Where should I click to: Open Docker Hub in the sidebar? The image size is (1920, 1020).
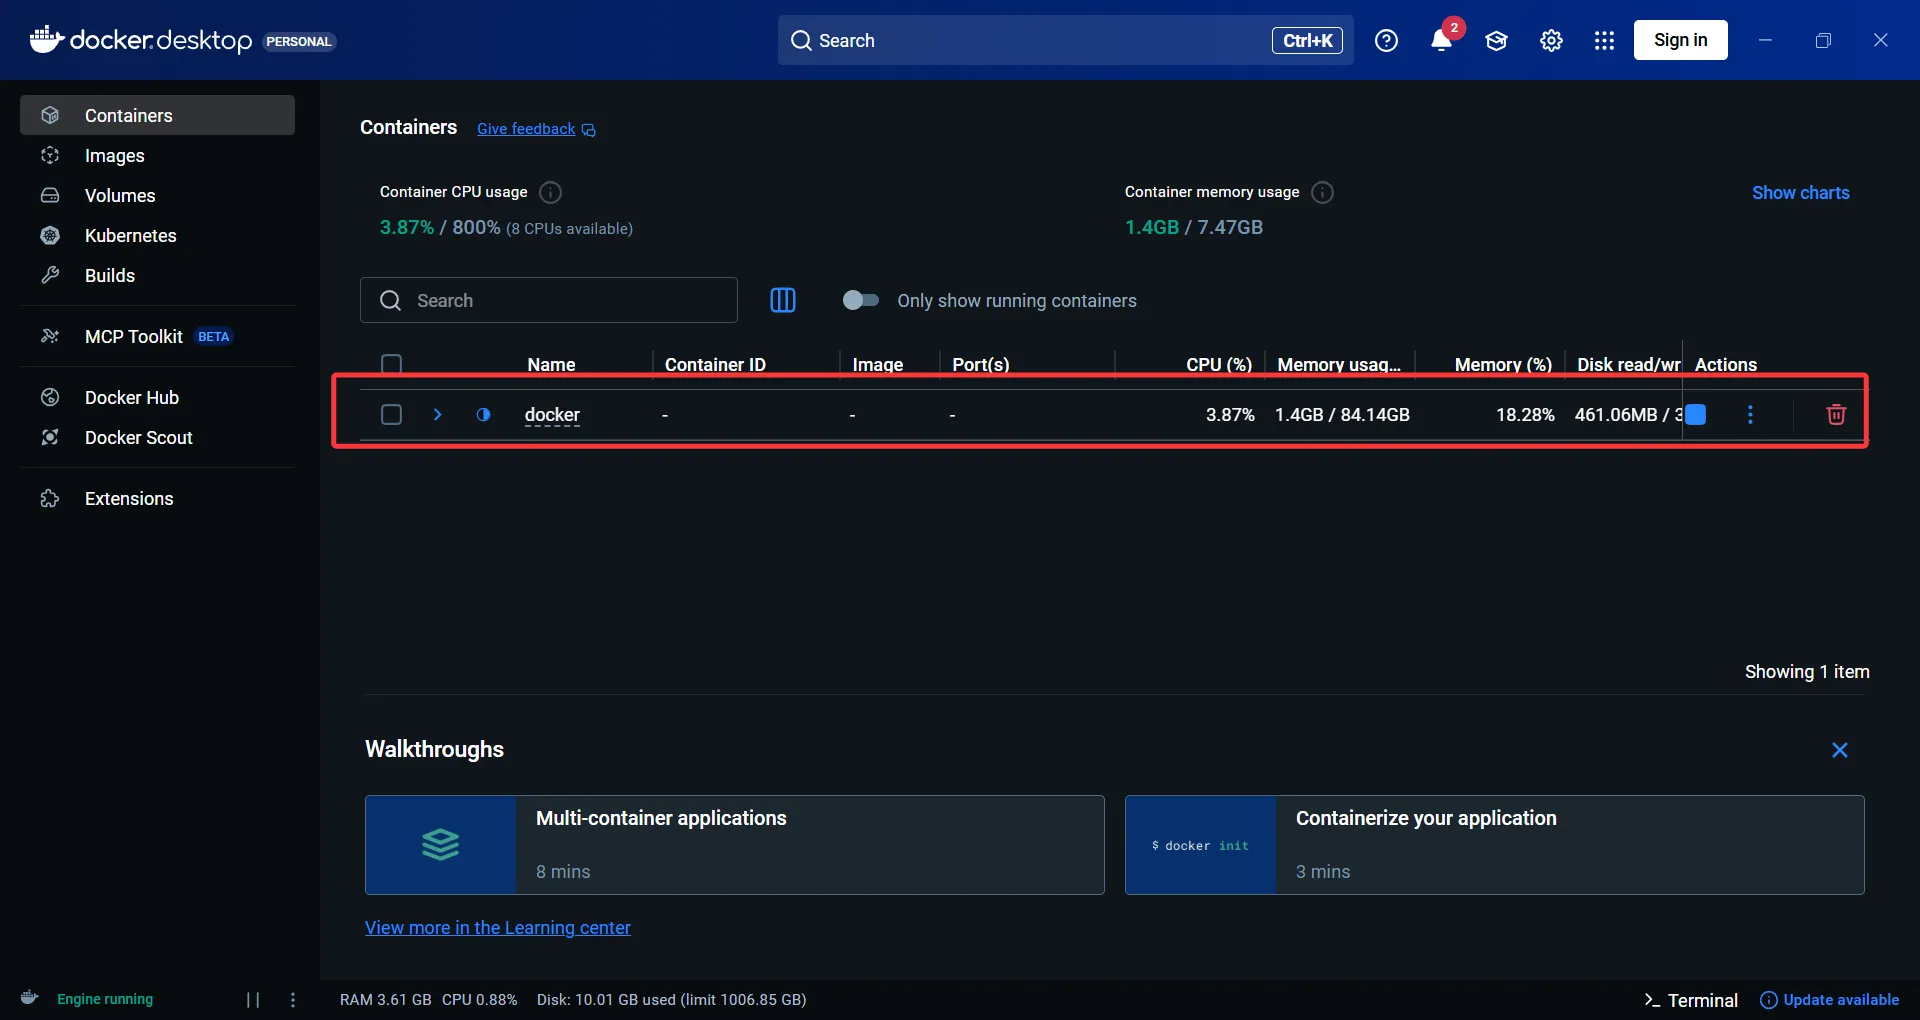click(x=157, y=397)
